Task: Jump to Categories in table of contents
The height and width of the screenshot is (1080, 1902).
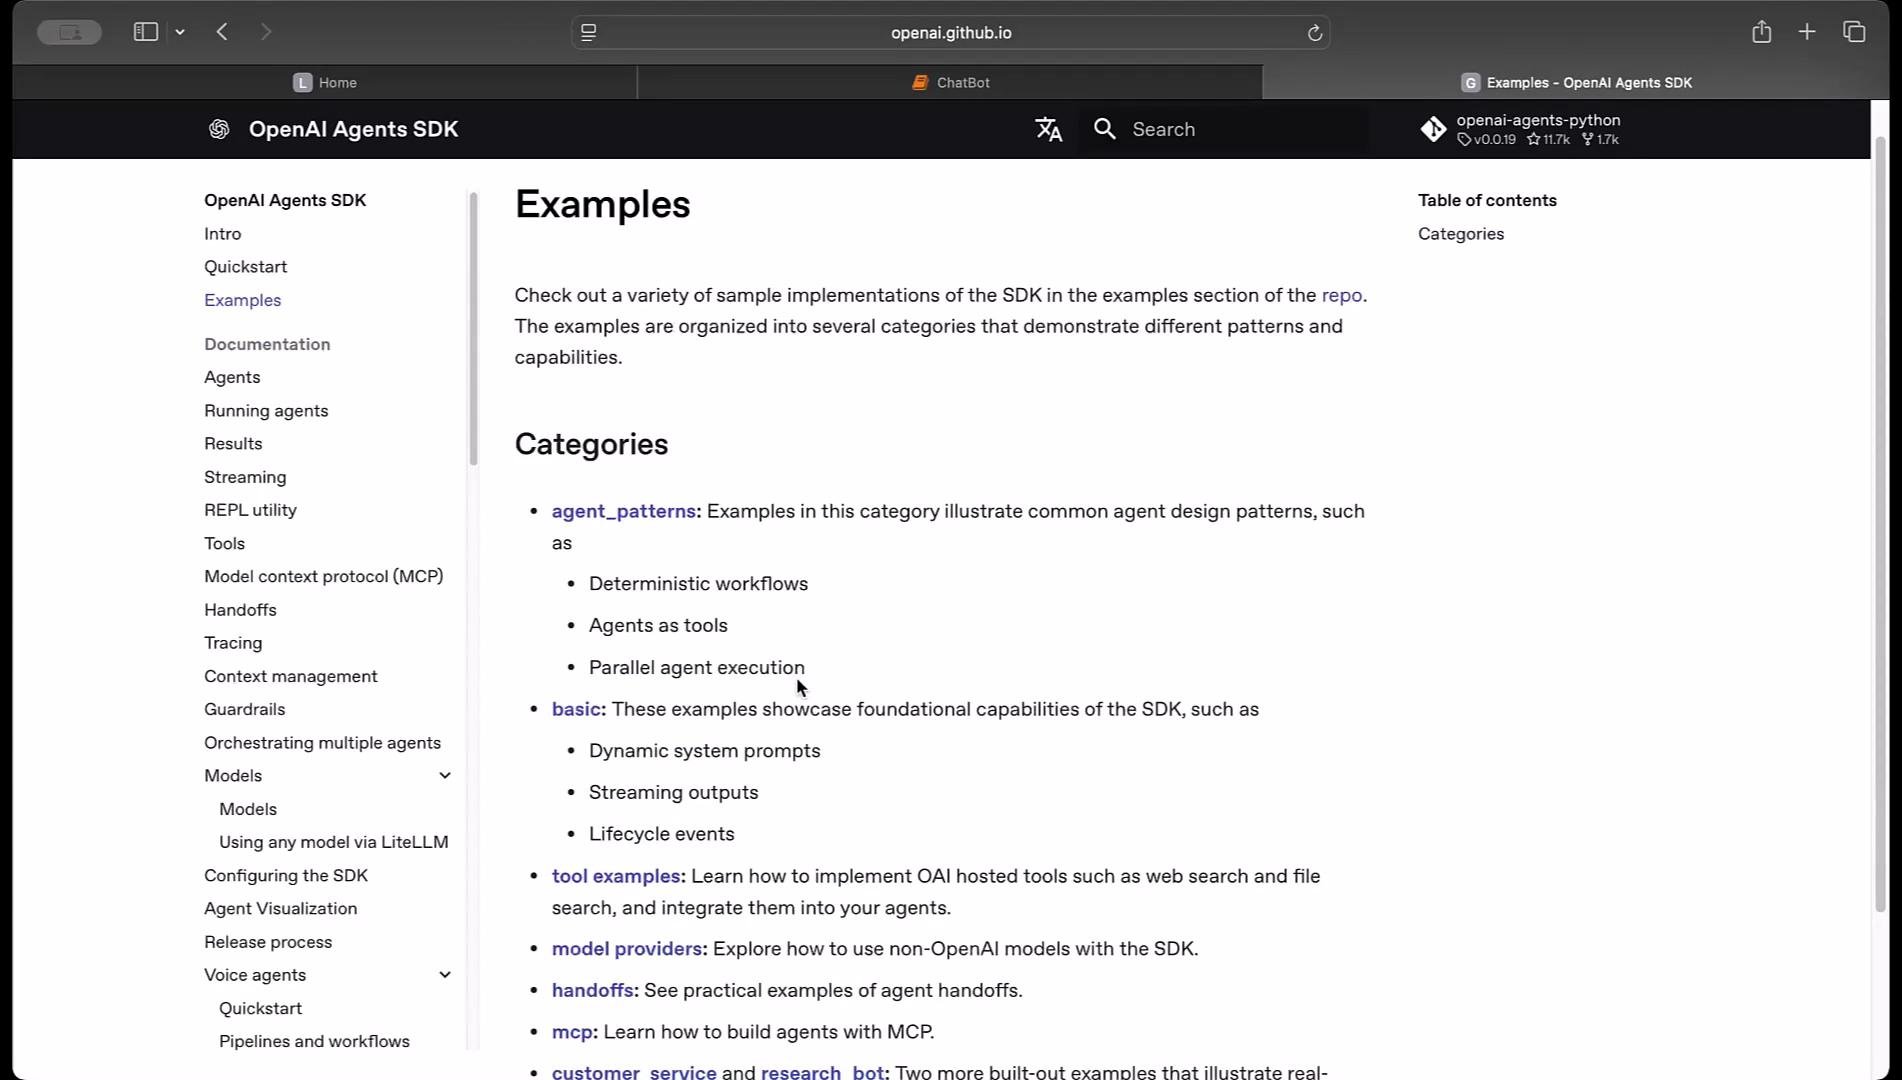Action: pos(1460,233)
